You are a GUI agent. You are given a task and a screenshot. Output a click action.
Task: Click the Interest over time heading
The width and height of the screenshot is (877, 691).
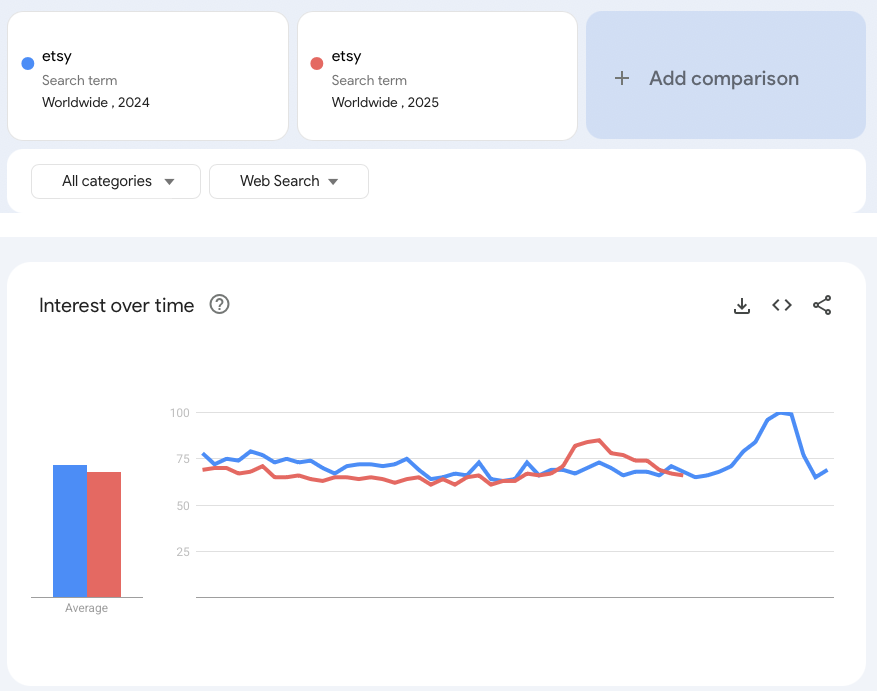[x=116, y=305]
